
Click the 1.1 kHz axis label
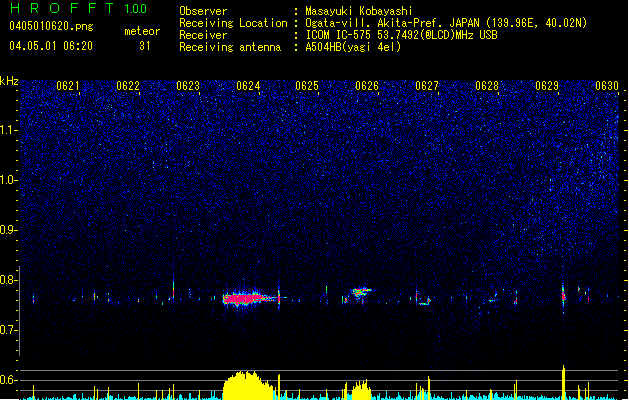[x=9, y=130]
